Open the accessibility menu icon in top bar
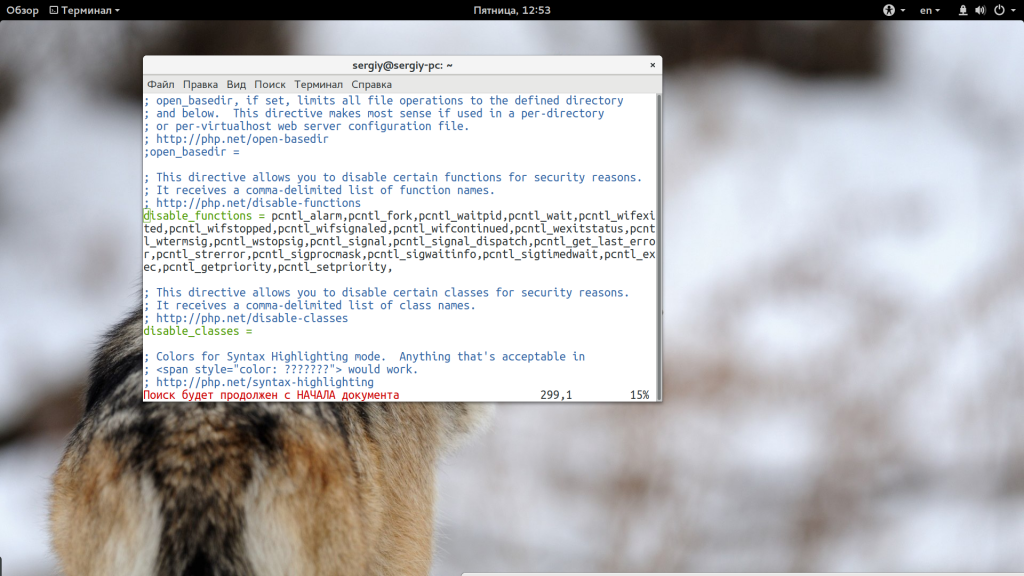 888,10
